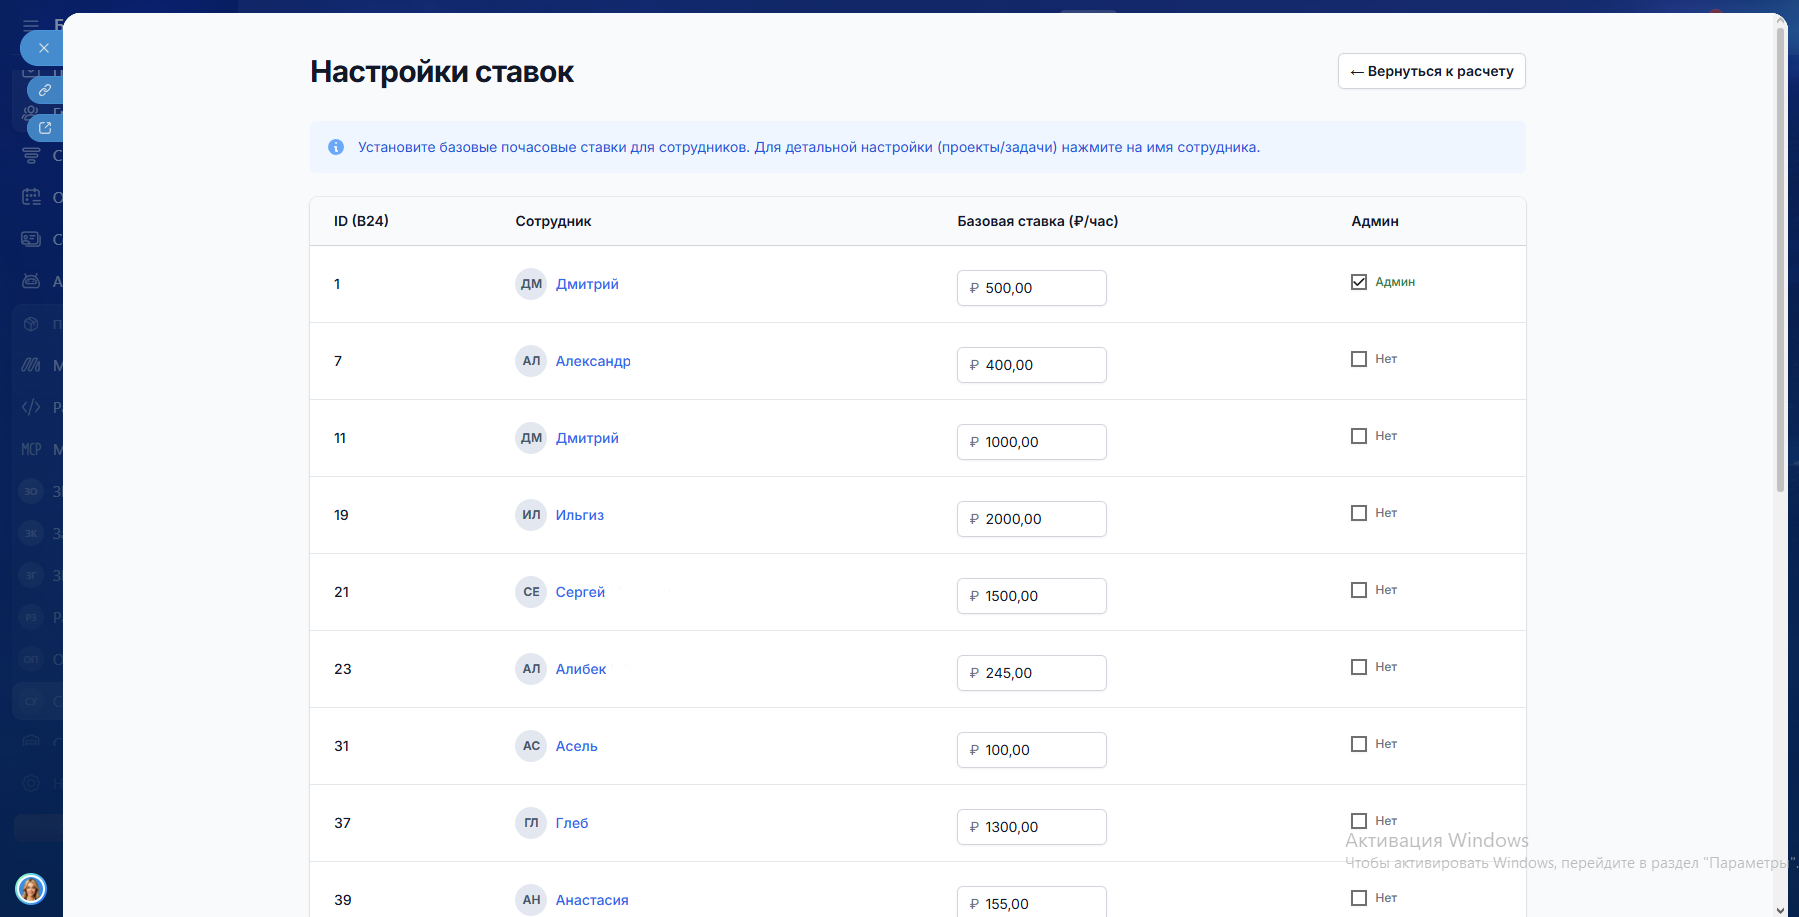Viewport: 1799px width, 917px height.
Task: Uncheck the Админ checkbox for Дмитрий ID 1
Action: 1359,282
